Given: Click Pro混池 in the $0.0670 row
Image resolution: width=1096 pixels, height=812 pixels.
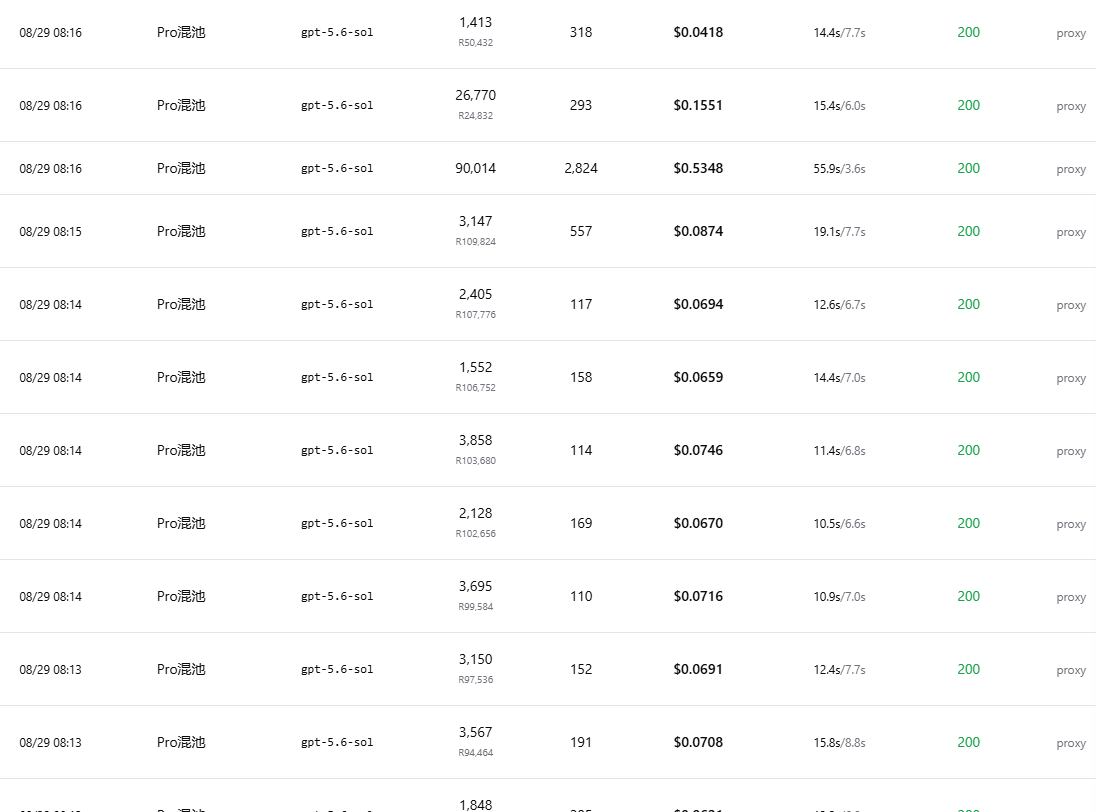Looking at the screenshot, I should coord(181,523).
